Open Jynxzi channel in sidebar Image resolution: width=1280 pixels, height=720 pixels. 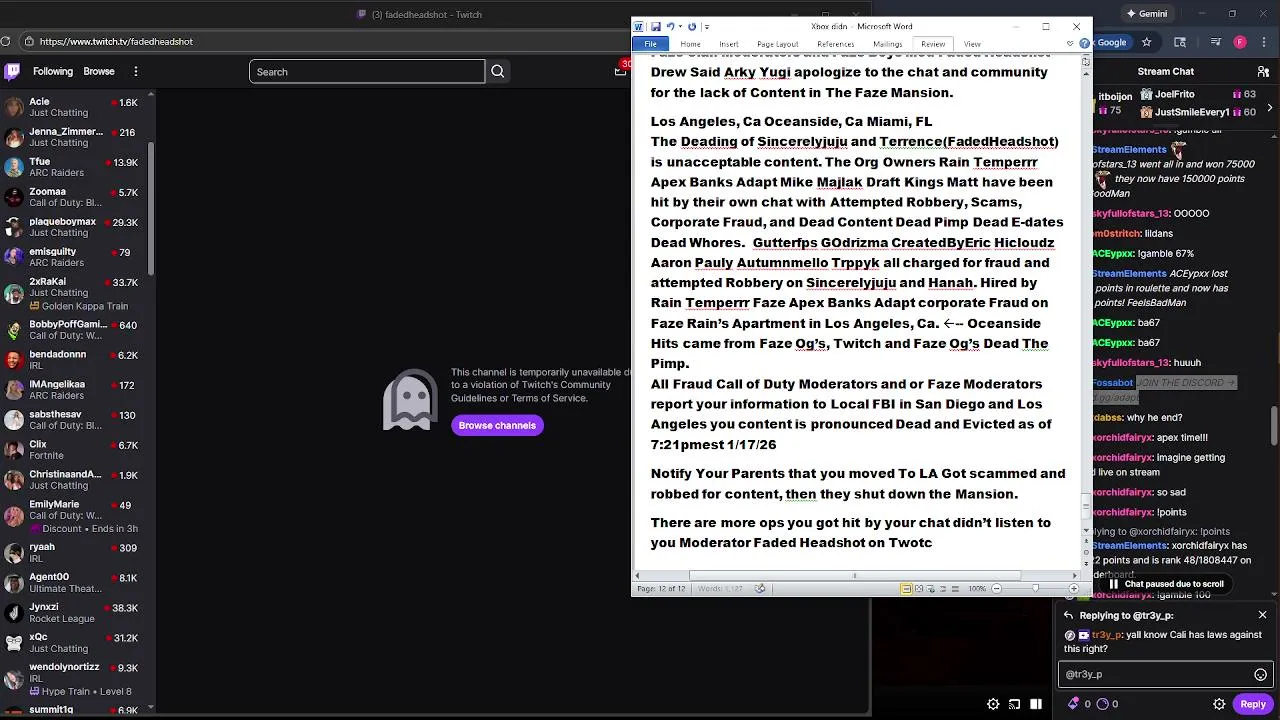coord(75,612)
